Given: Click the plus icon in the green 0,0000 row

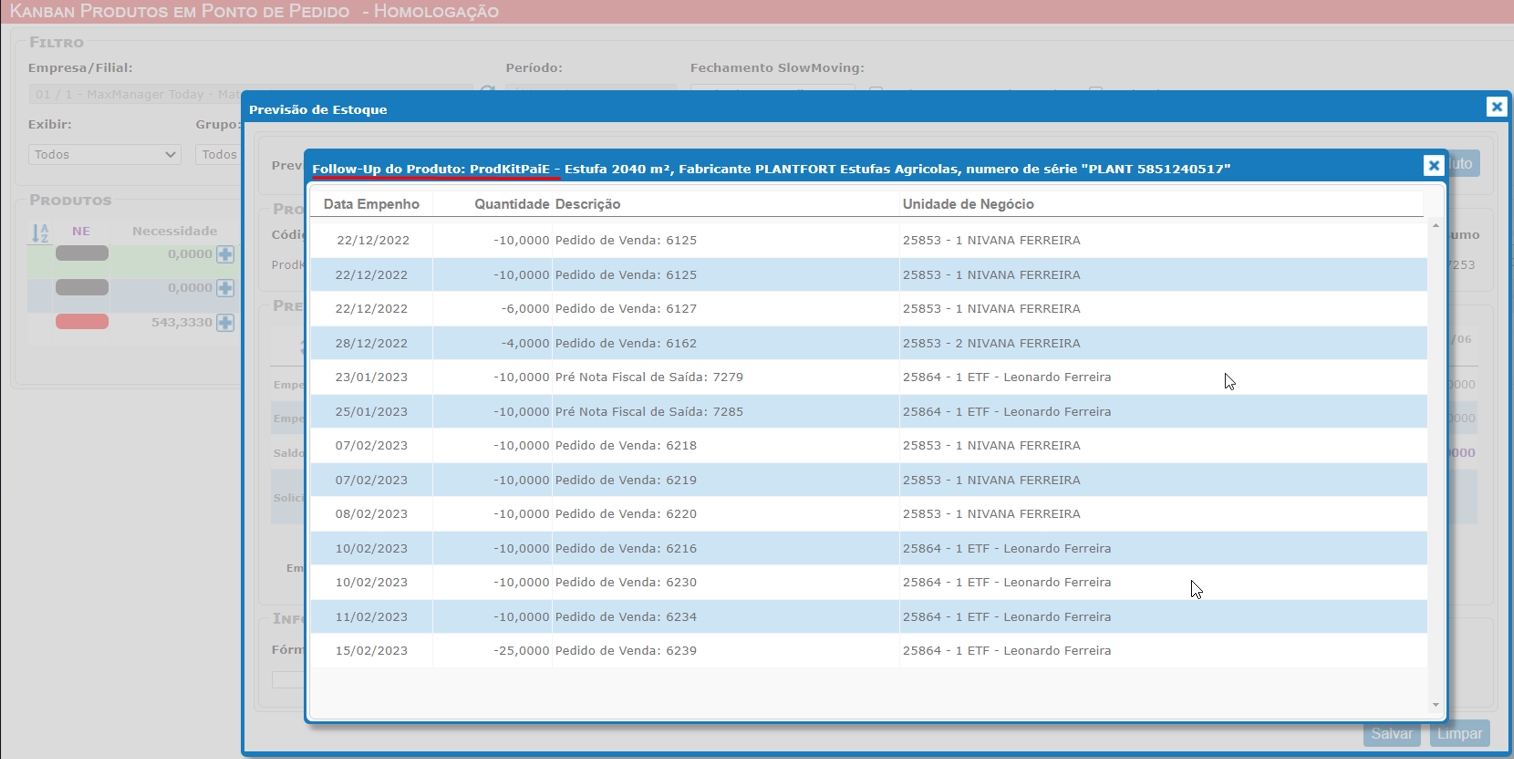Looking at the screenshot, I should [225, 254].
